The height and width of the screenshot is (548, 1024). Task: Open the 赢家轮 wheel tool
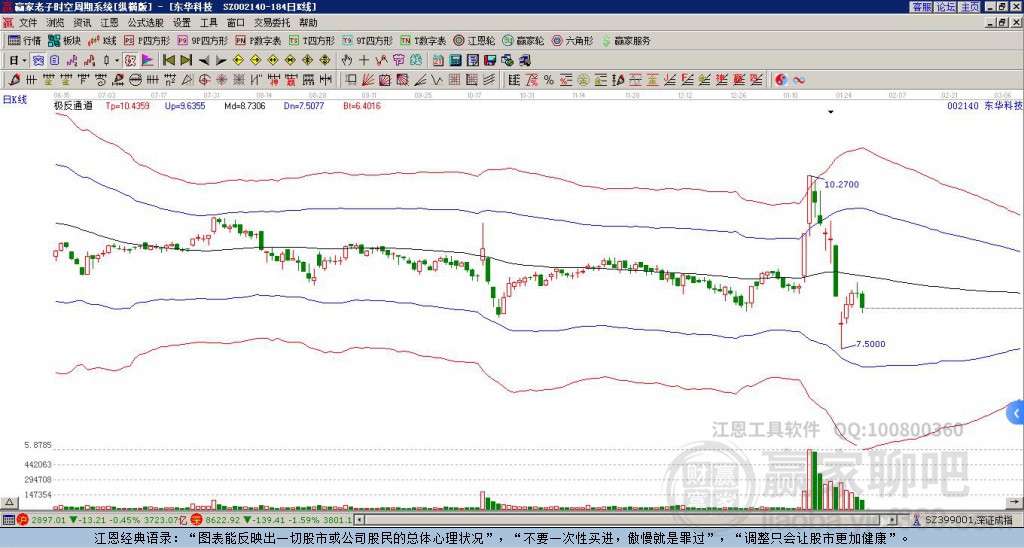(523, 40)
